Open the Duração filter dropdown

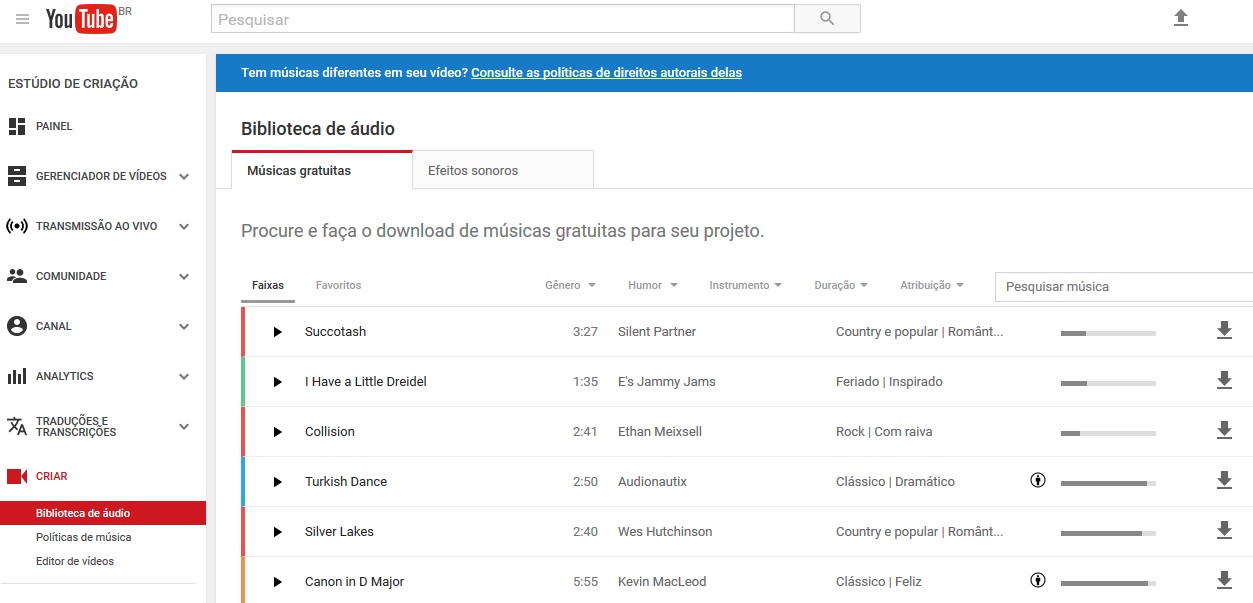(840, 285)
